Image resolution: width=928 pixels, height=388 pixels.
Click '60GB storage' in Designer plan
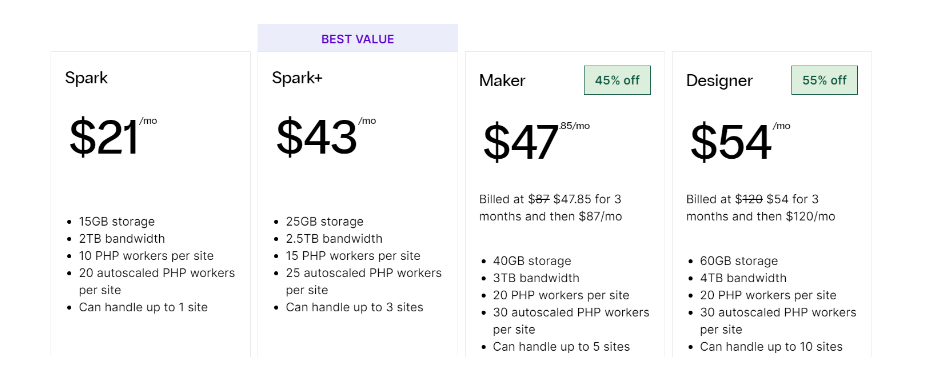tap(739, 261)
